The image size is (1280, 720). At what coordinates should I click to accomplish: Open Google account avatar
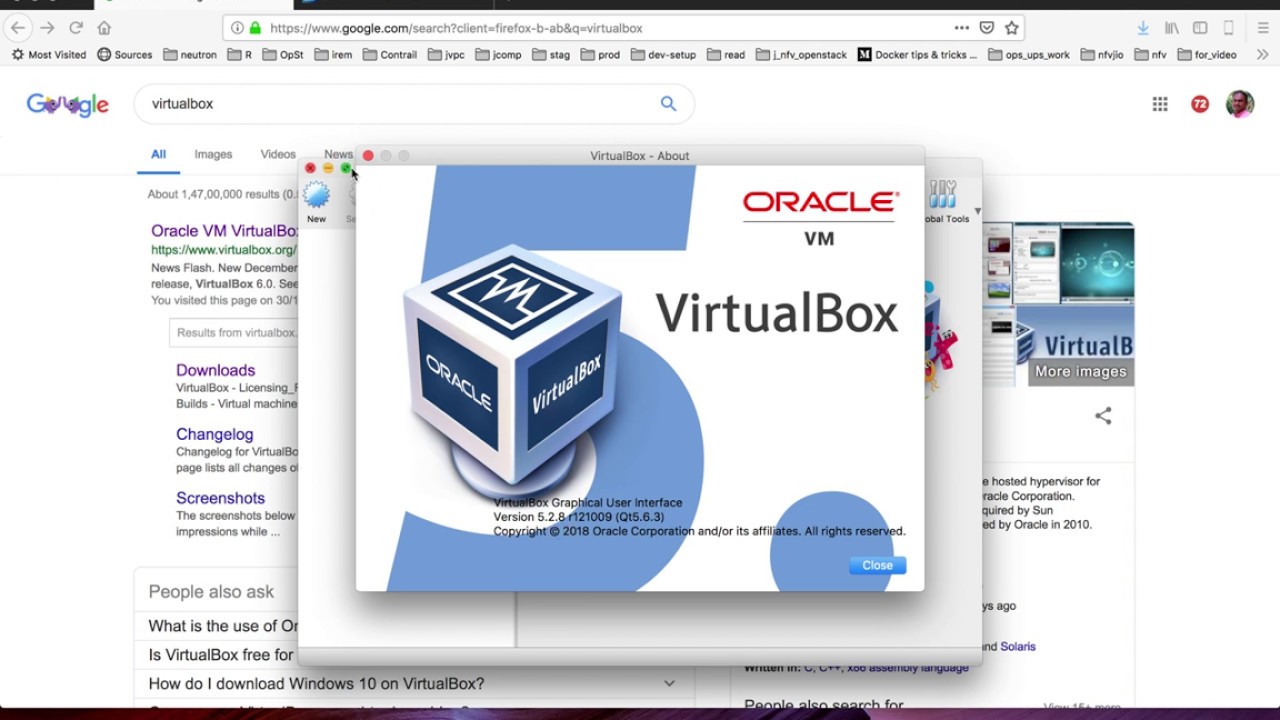point(1240,104)
